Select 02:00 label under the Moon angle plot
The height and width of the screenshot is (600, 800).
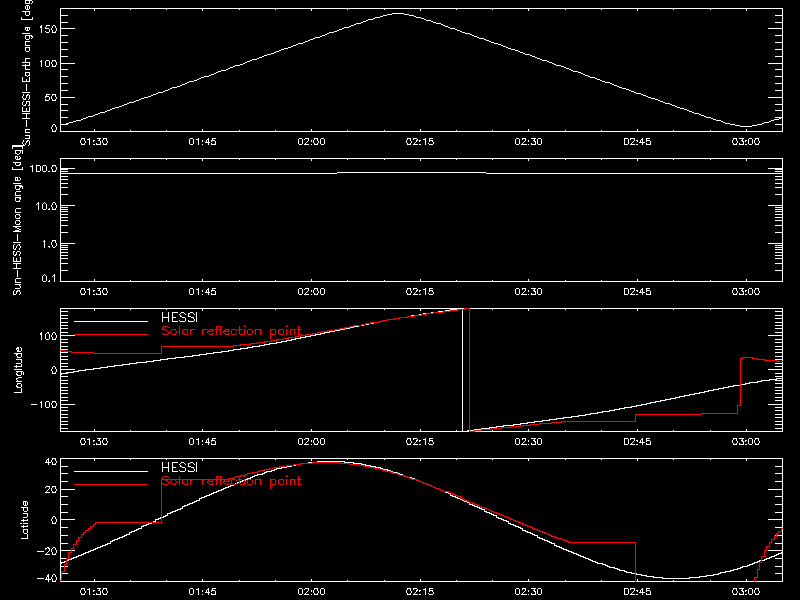(x=311, y=291)
